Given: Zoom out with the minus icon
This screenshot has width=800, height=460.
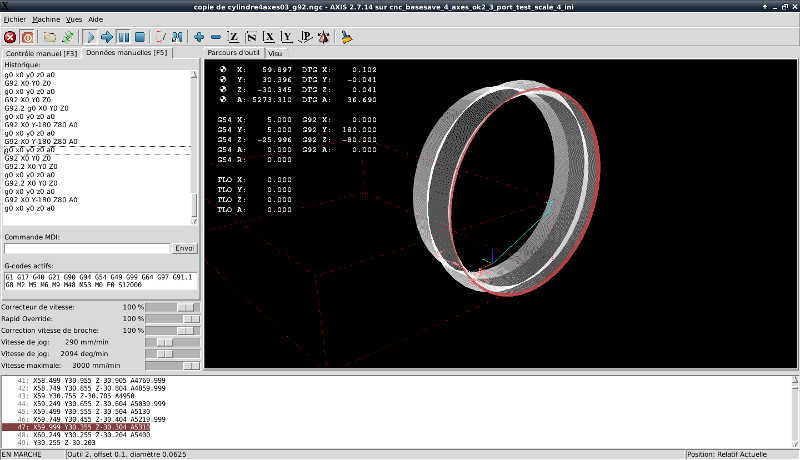Looking at the screenshot, I should pyautogui.click(x=216, y=37).
